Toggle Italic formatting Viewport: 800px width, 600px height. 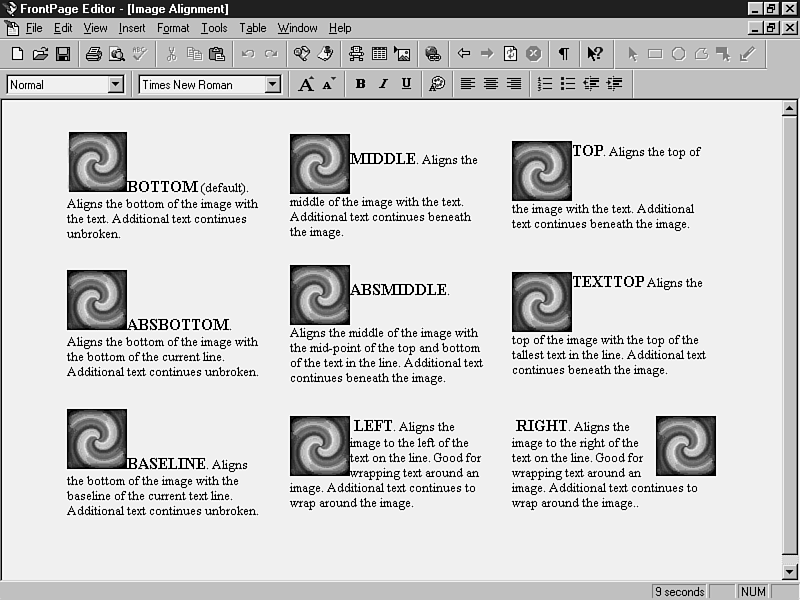tap(383, 84)
